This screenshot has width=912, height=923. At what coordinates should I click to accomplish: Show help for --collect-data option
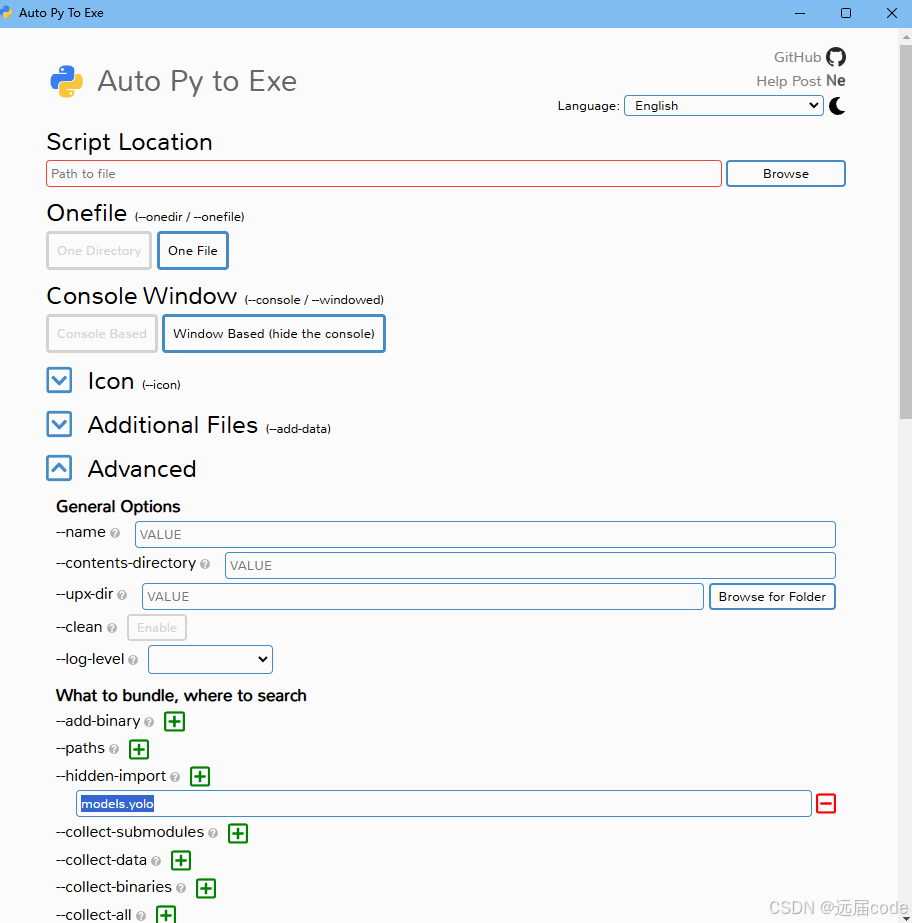coord(155,861)
